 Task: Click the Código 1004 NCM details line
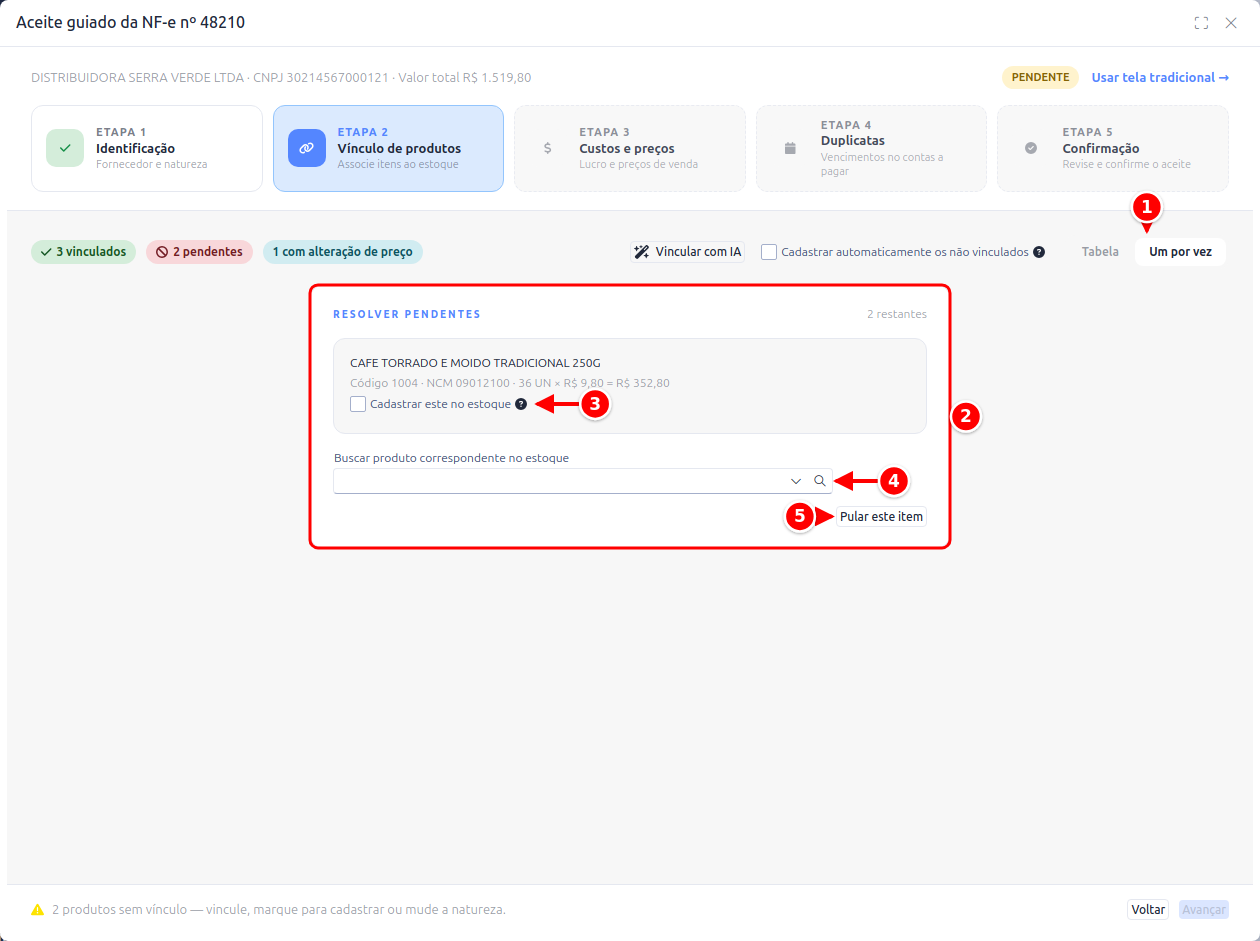(x=510, y=383)
